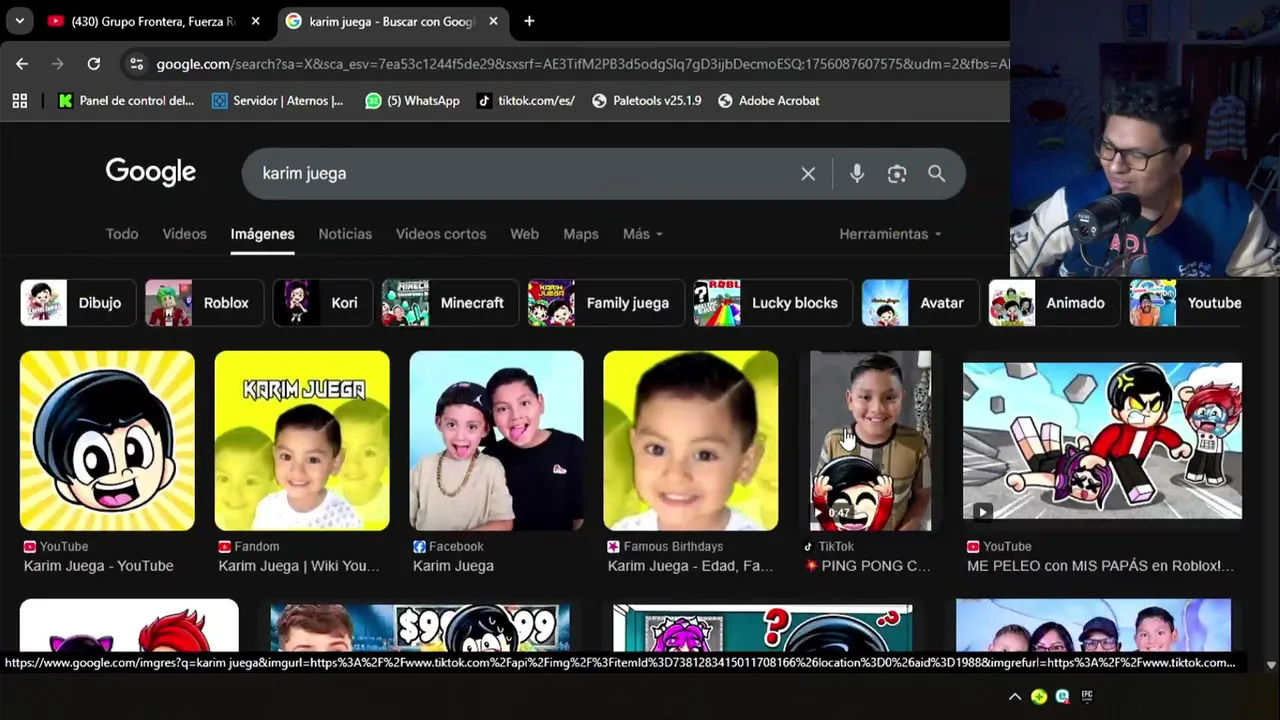Viewport: 1280px width, 720px height.
Task: Open Adobe Acrobat bookmark
Action: (769, 100)
